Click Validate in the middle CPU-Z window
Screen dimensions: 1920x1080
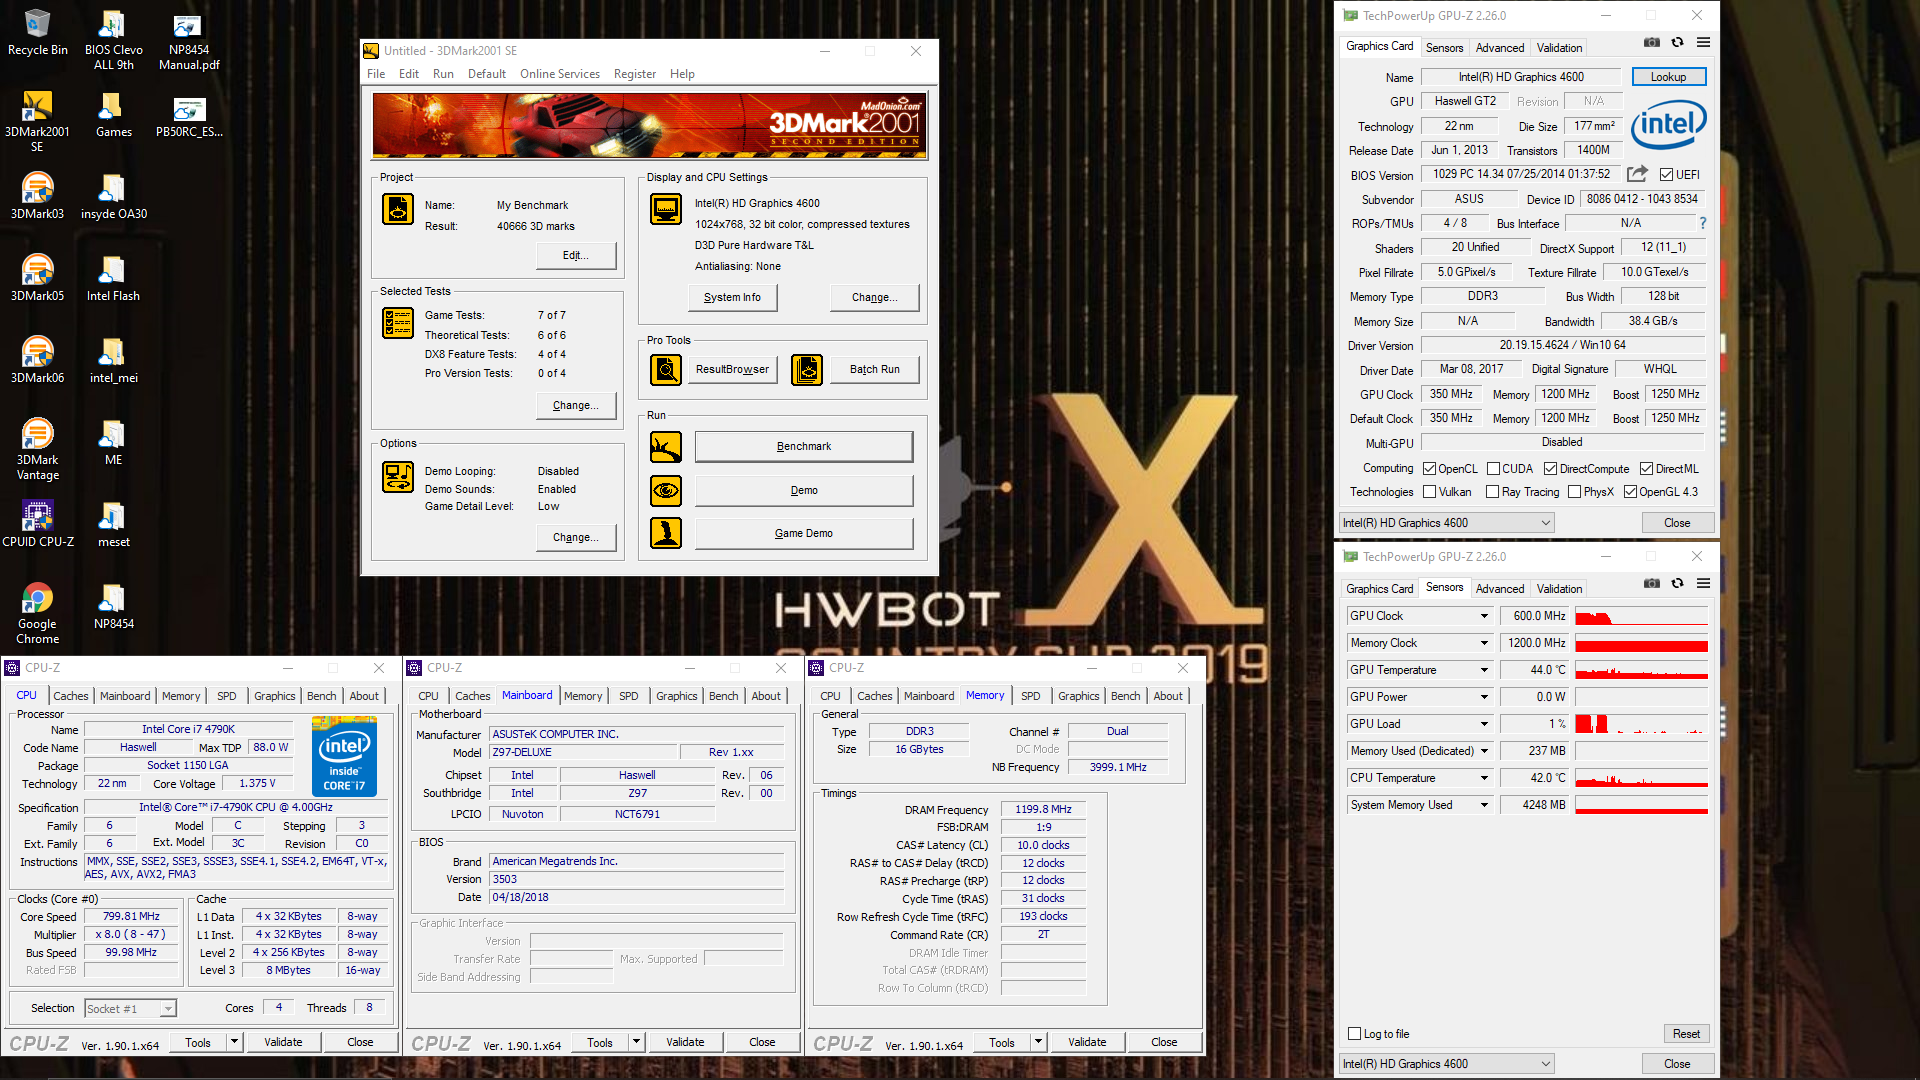pyautogui.click(x=685, y=1042)
